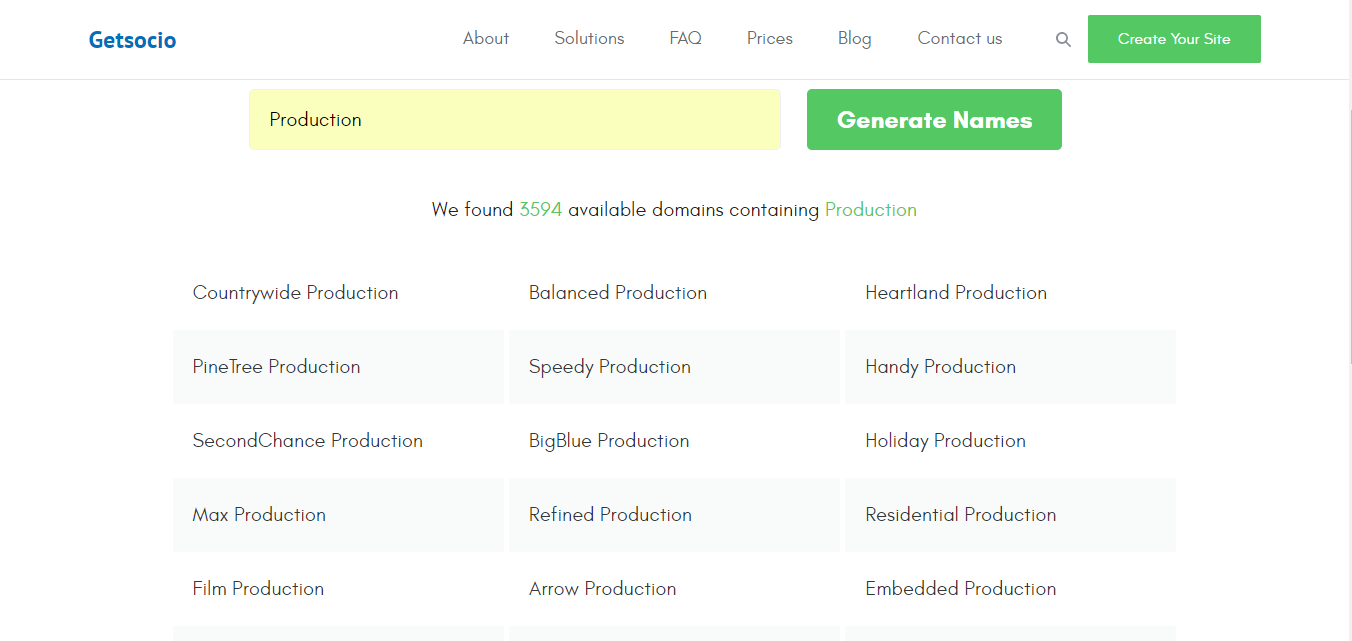
Task: Go to Getsocio home logo
Action: [132, 40]
